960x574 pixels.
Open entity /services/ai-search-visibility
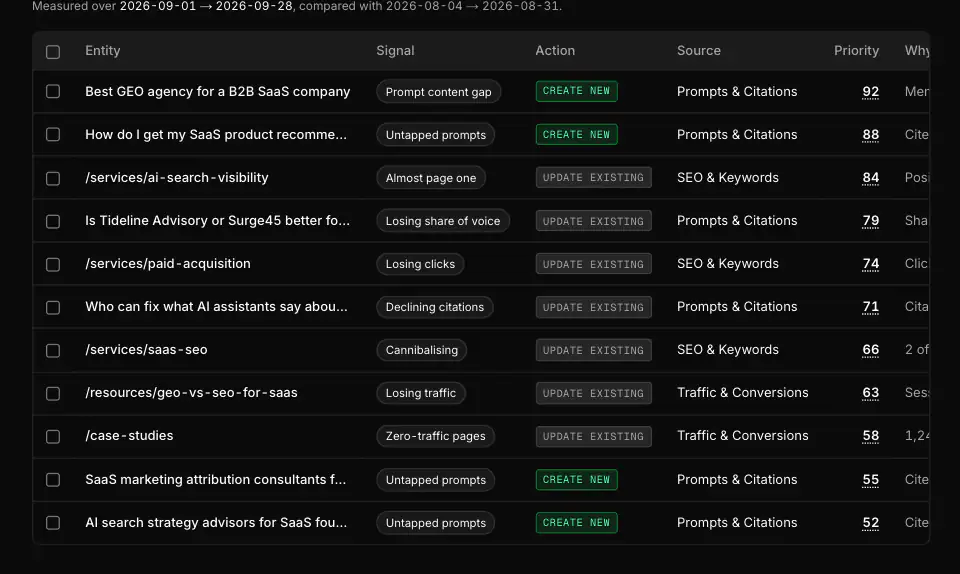pyautogui.click(x=176, y=177)
